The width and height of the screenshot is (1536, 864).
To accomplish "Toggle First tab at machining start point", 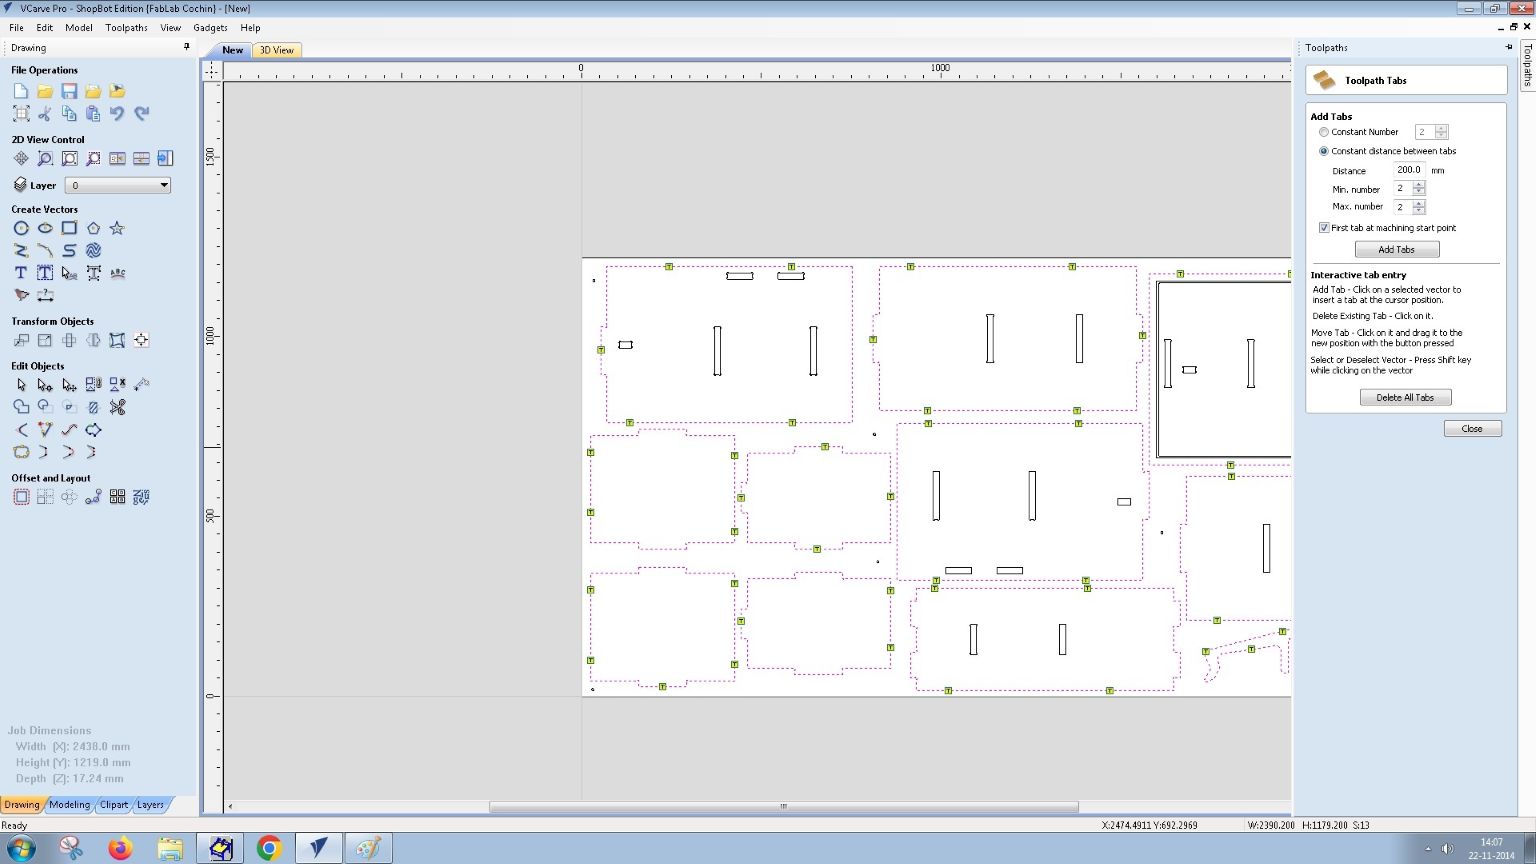I will (x=1324, y=228).
